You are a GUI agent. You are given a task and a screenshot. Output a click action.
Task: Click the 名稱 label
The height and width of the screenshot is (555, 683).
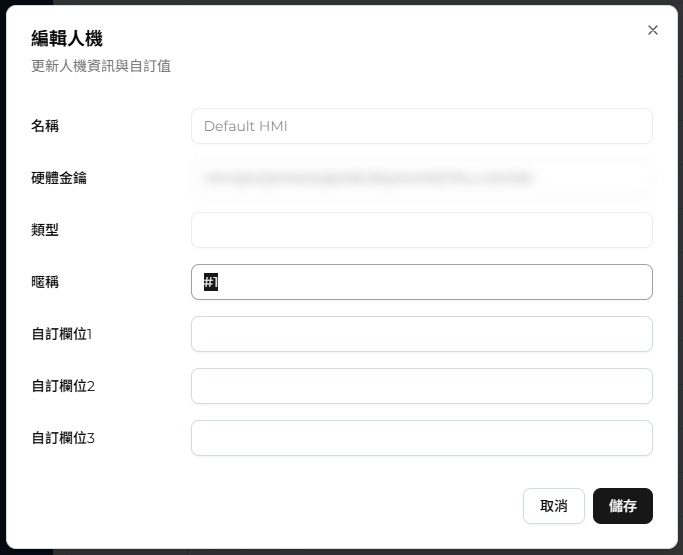44,126
